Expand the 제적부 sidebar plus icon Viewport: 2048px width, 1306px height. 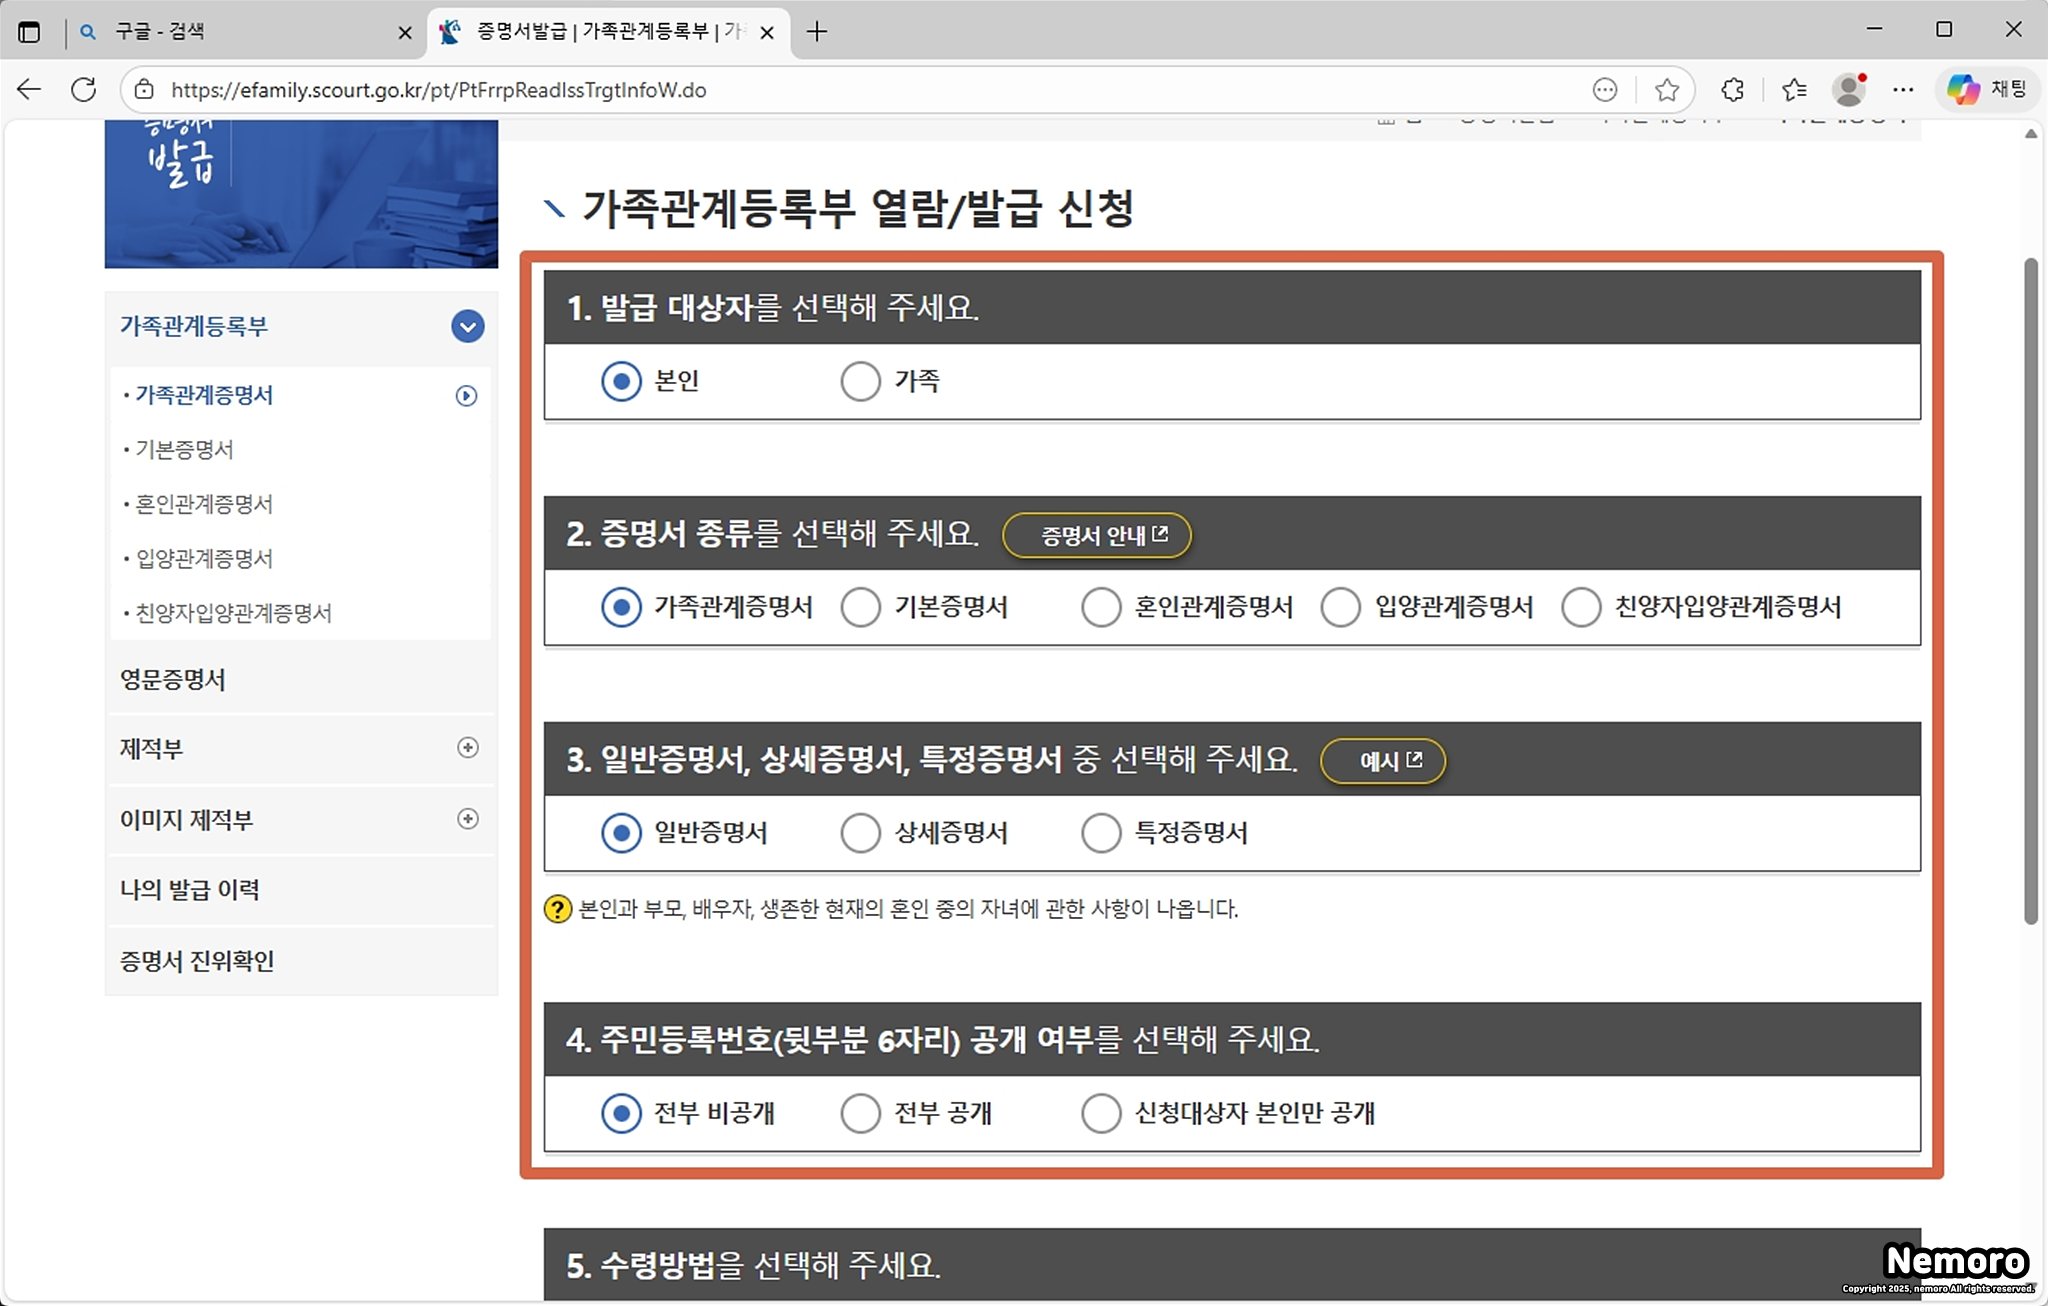[x=467, y=748]
